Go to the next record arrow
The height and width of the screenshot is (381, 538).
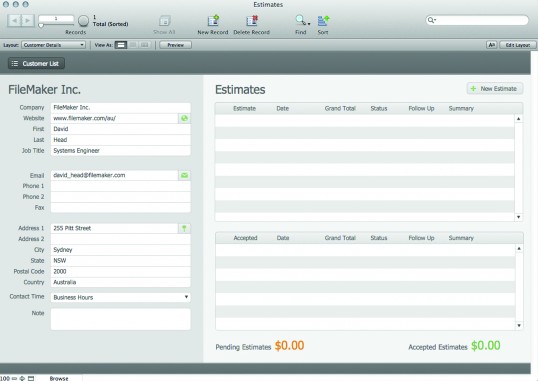pos(28,21)
